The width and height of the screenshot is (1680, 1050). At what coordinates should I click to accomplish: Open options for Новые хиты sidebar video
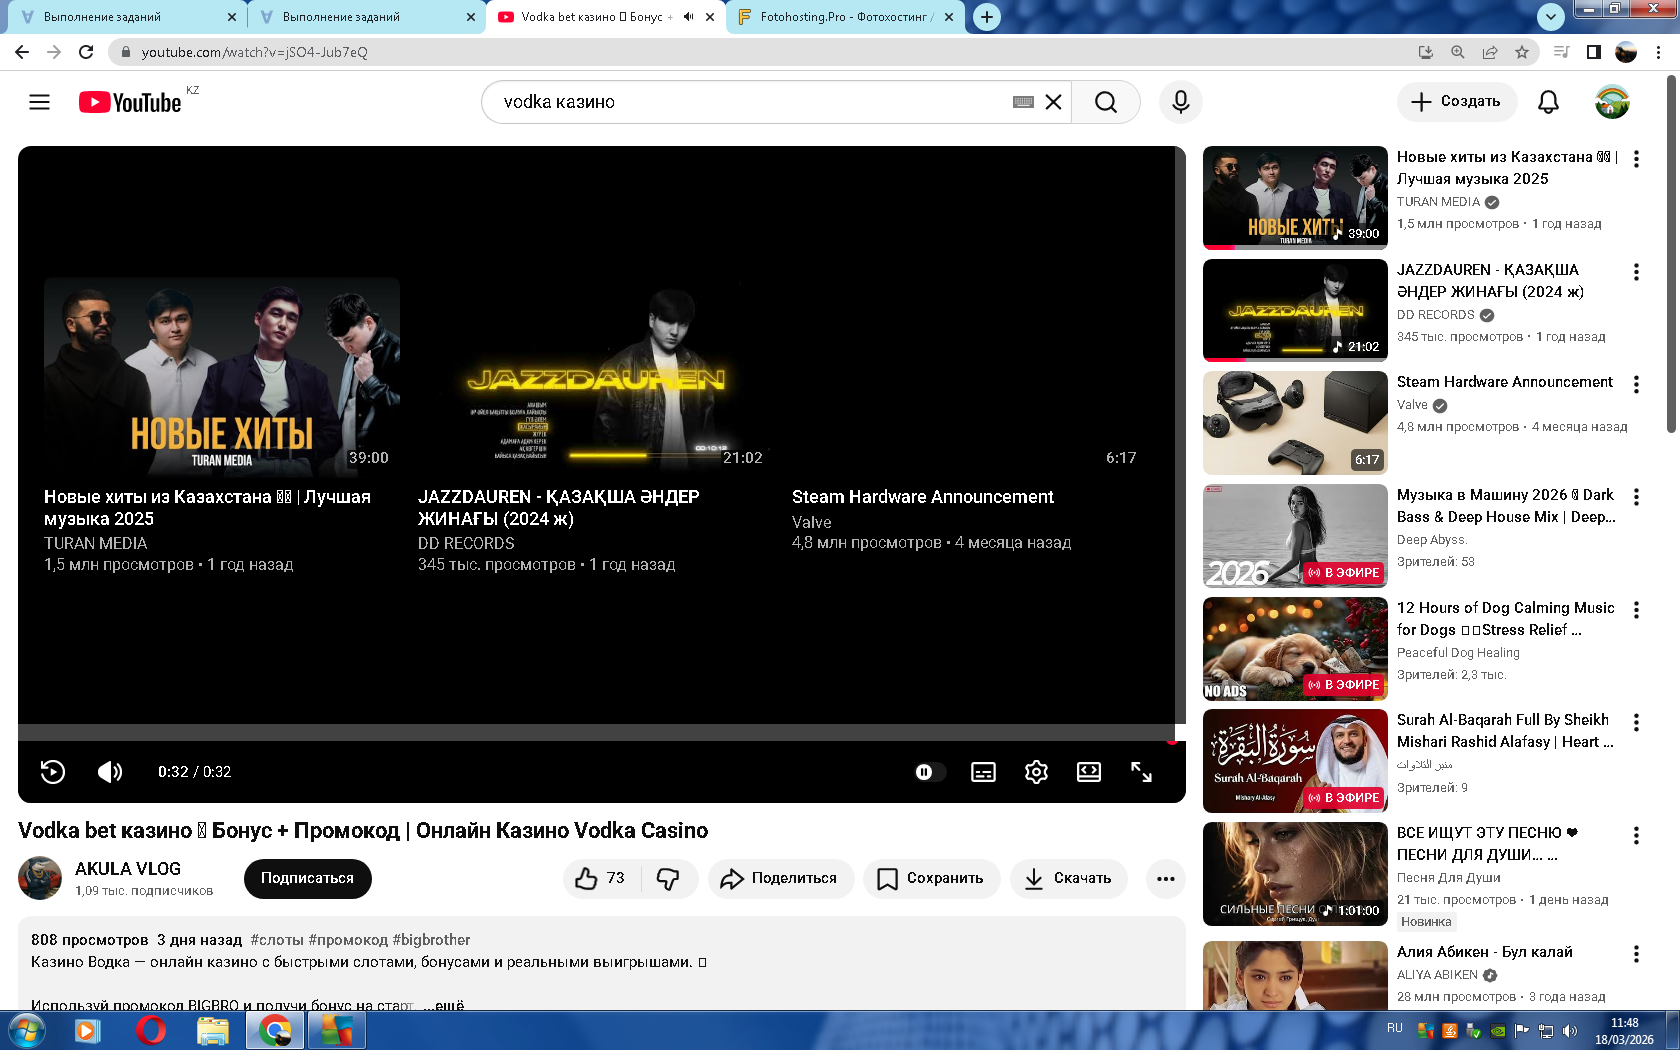tap(1636, 159)
